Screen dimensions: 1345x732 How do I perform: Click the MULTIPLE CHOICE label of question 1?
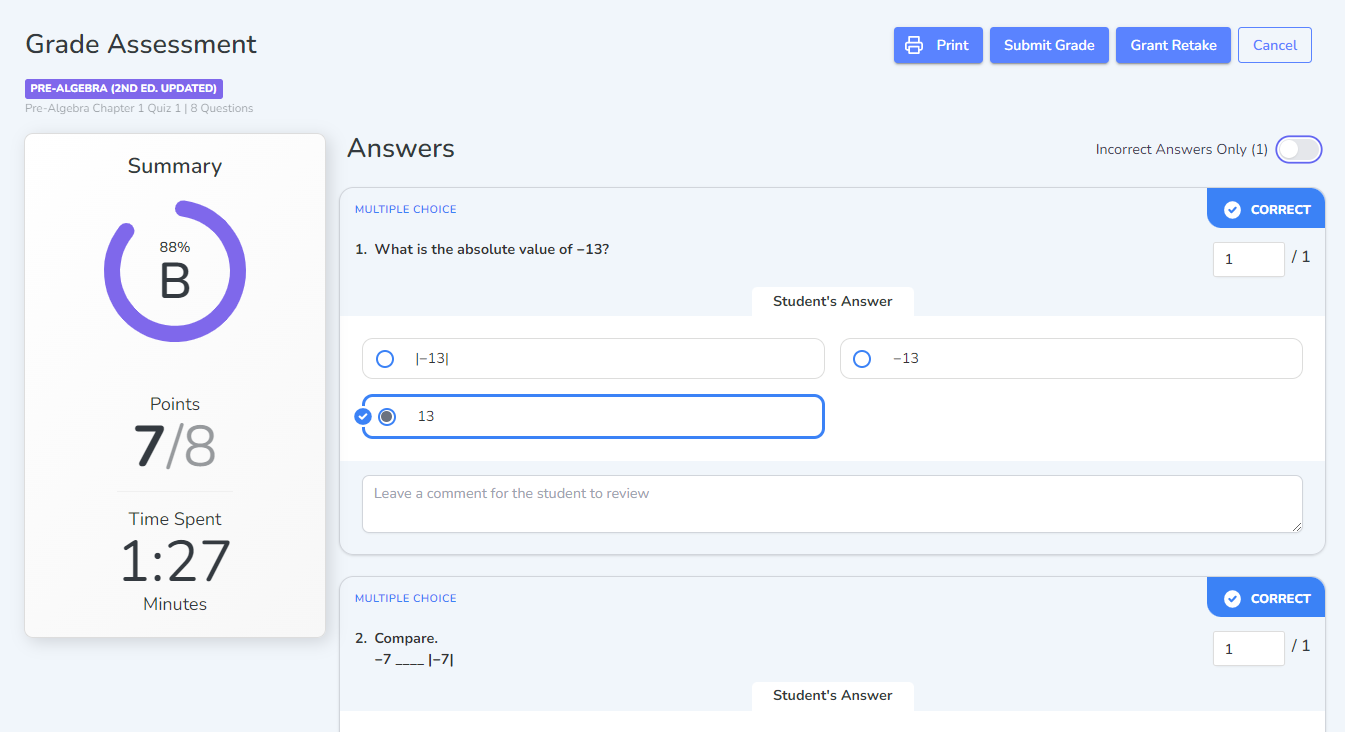click(405, 210)
